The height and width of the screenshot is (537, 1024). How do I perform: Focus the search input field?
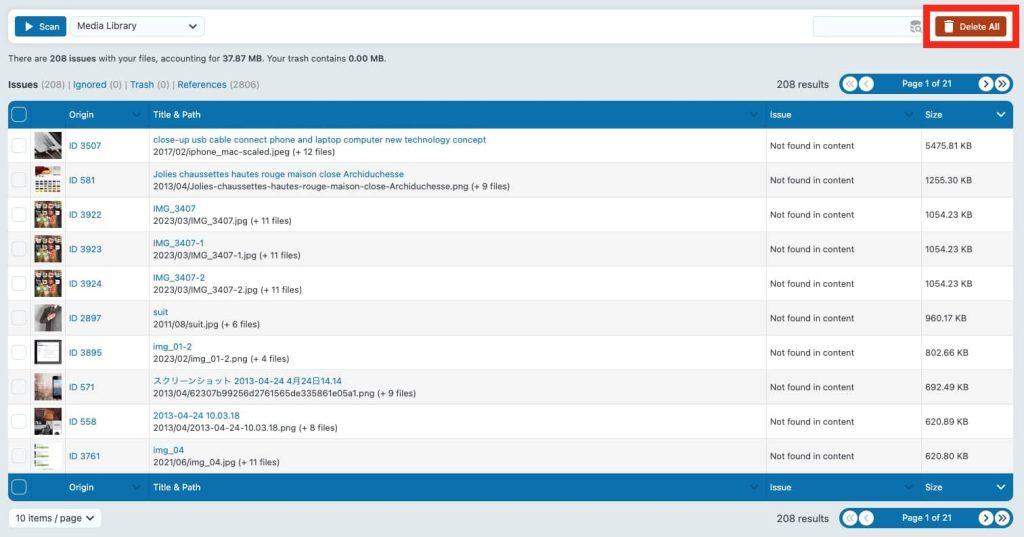coord(860,27)
